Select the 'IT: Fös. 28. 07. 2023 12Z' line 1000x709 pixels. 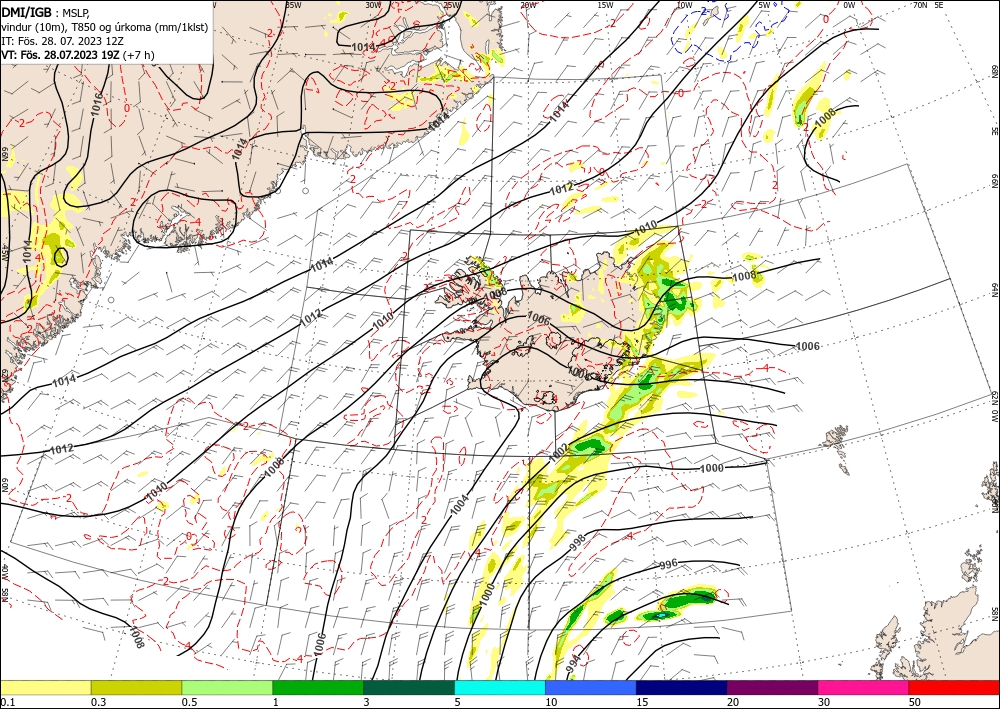(62, 40)
